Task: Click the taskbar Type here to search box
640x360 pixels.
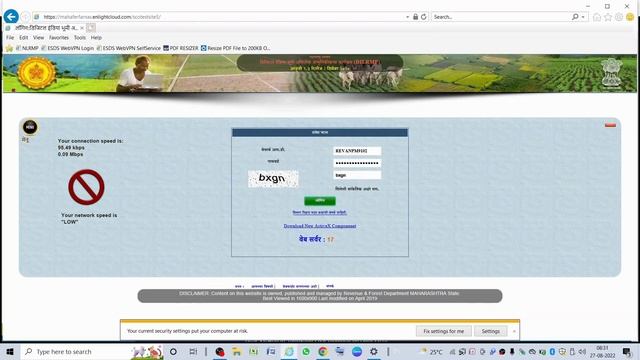Action: coord(92,351)
